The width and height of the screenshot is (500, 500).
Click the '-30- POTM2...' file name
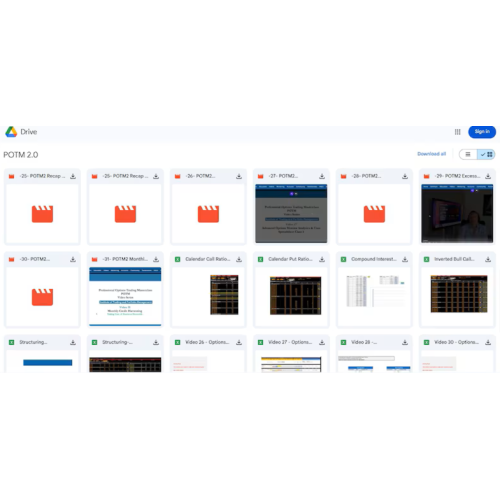pyautogui.click(x=34, y=259)
